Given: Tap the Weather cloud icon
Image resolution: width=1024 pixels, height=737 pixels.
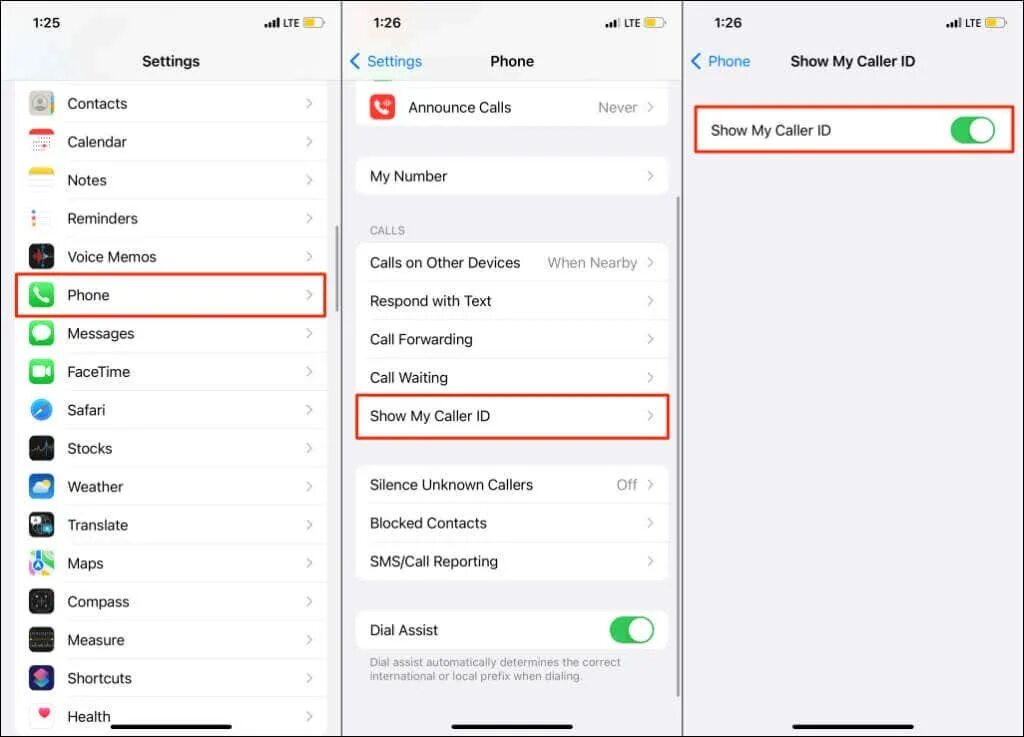Looking at the screenshot, I should point(42,486).
